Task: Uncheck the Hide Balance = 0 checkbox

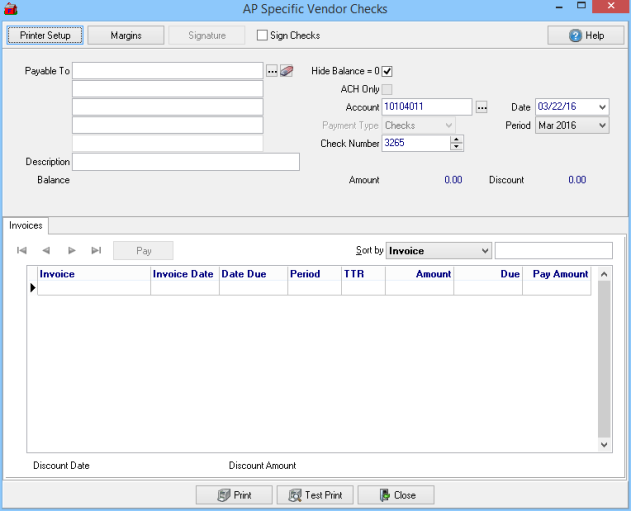Action: pyautogui.click(x=387, y=71)
